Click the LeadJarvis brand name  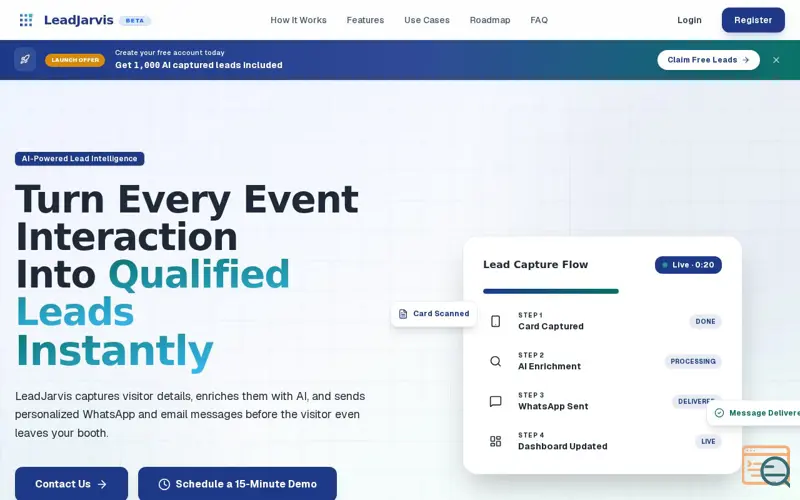pos(79,20)
